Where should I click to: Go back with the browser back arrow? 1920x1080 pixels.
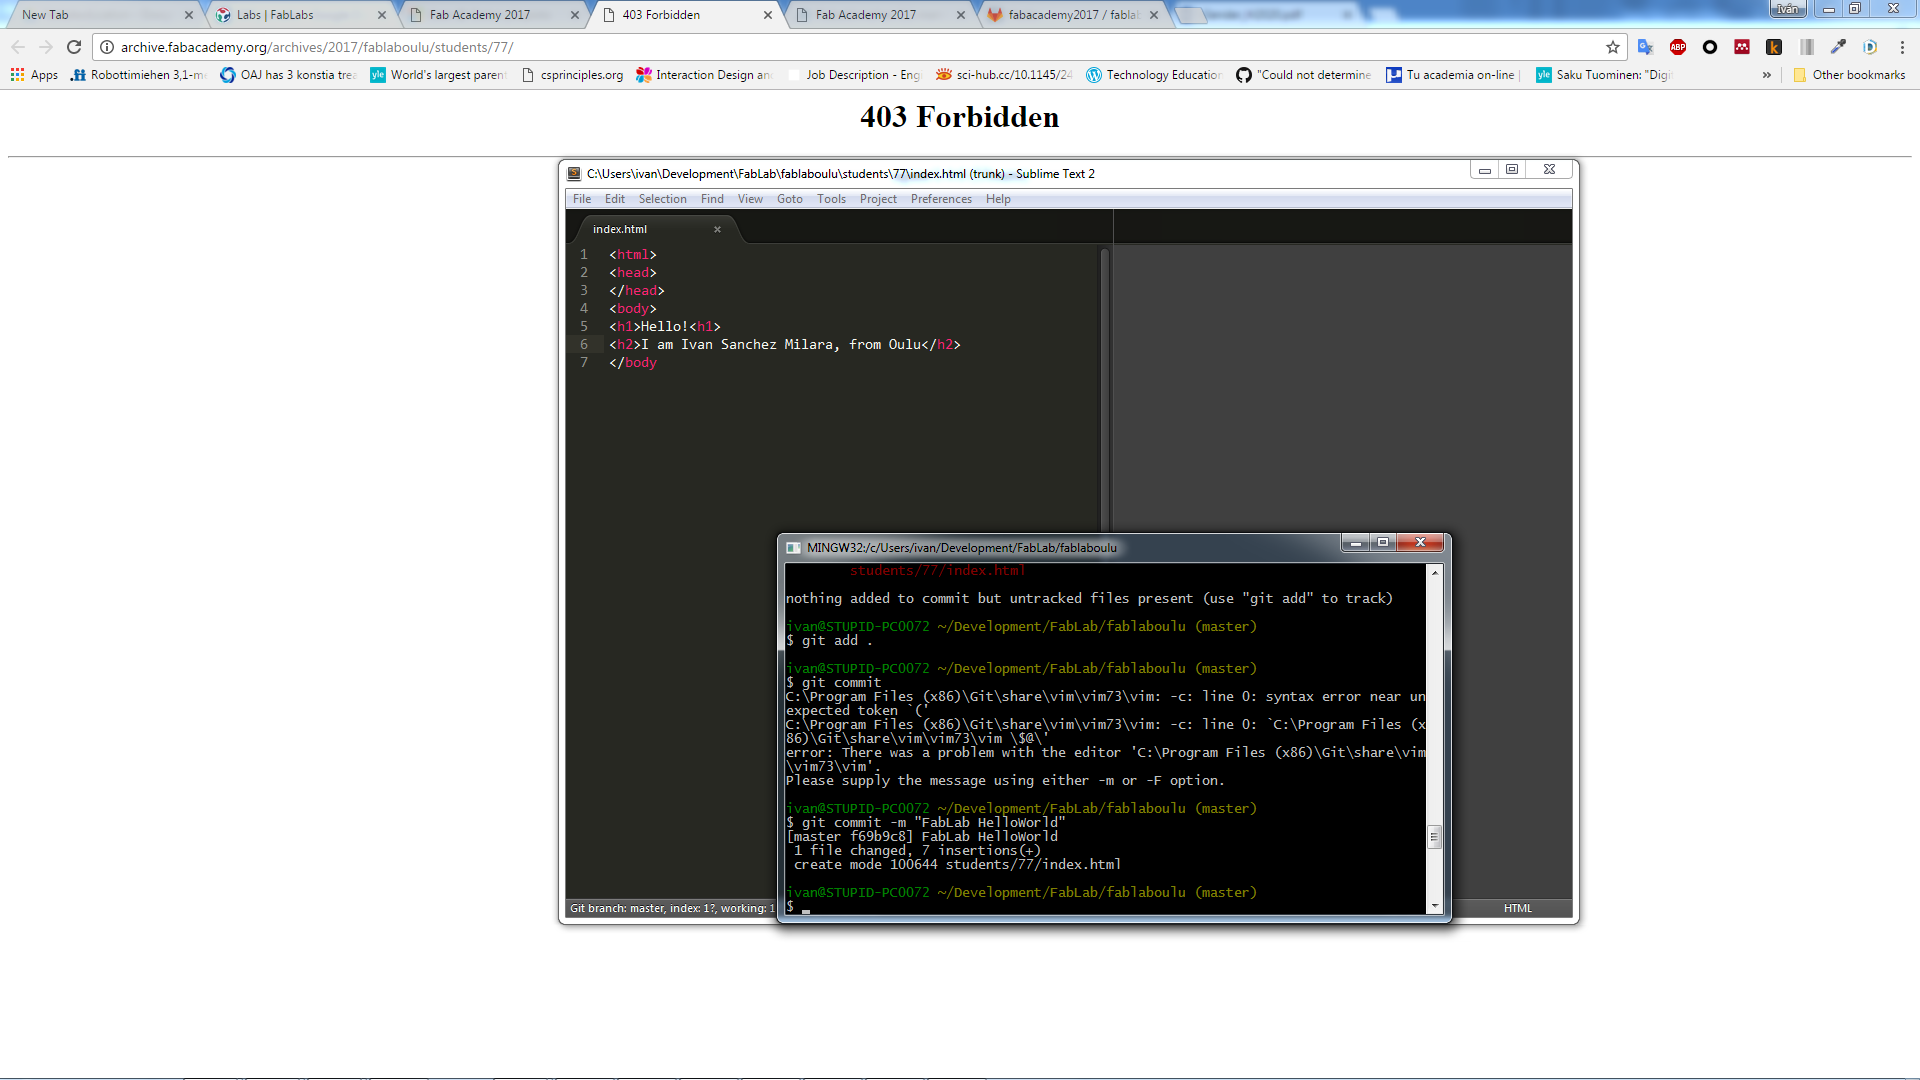pos(18,47)
